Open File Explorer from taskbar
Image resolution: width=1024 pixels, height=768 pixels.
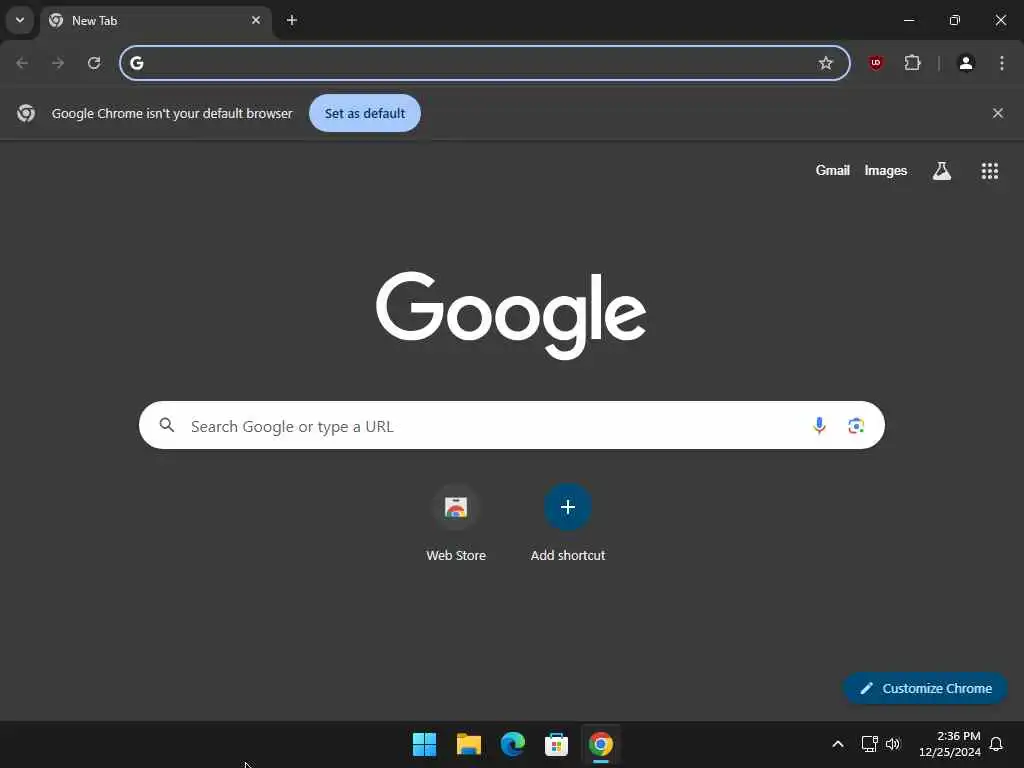468,744
